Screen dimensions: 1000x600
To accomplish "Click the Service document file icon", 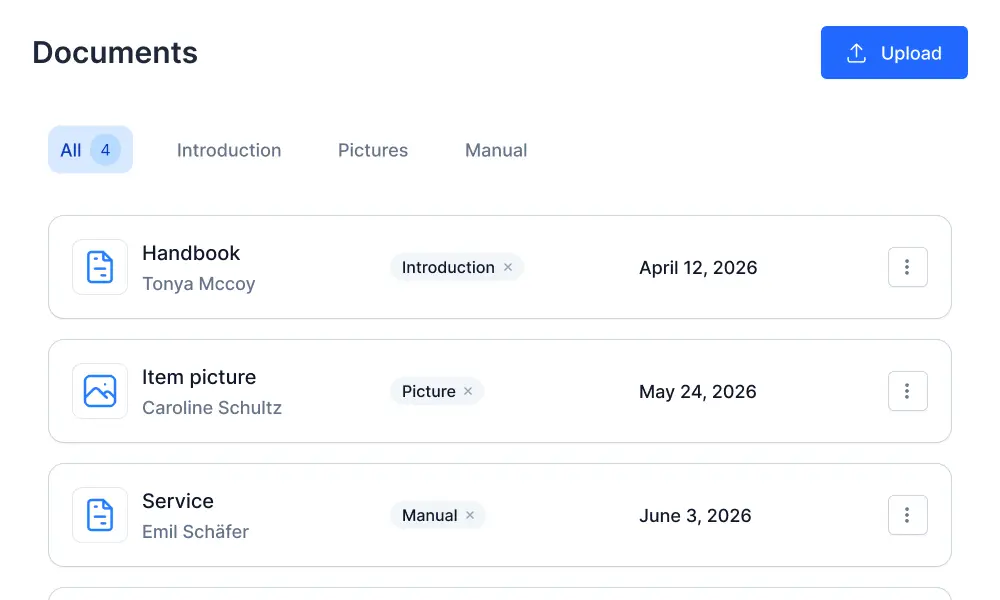I will [x=100, y=515].
